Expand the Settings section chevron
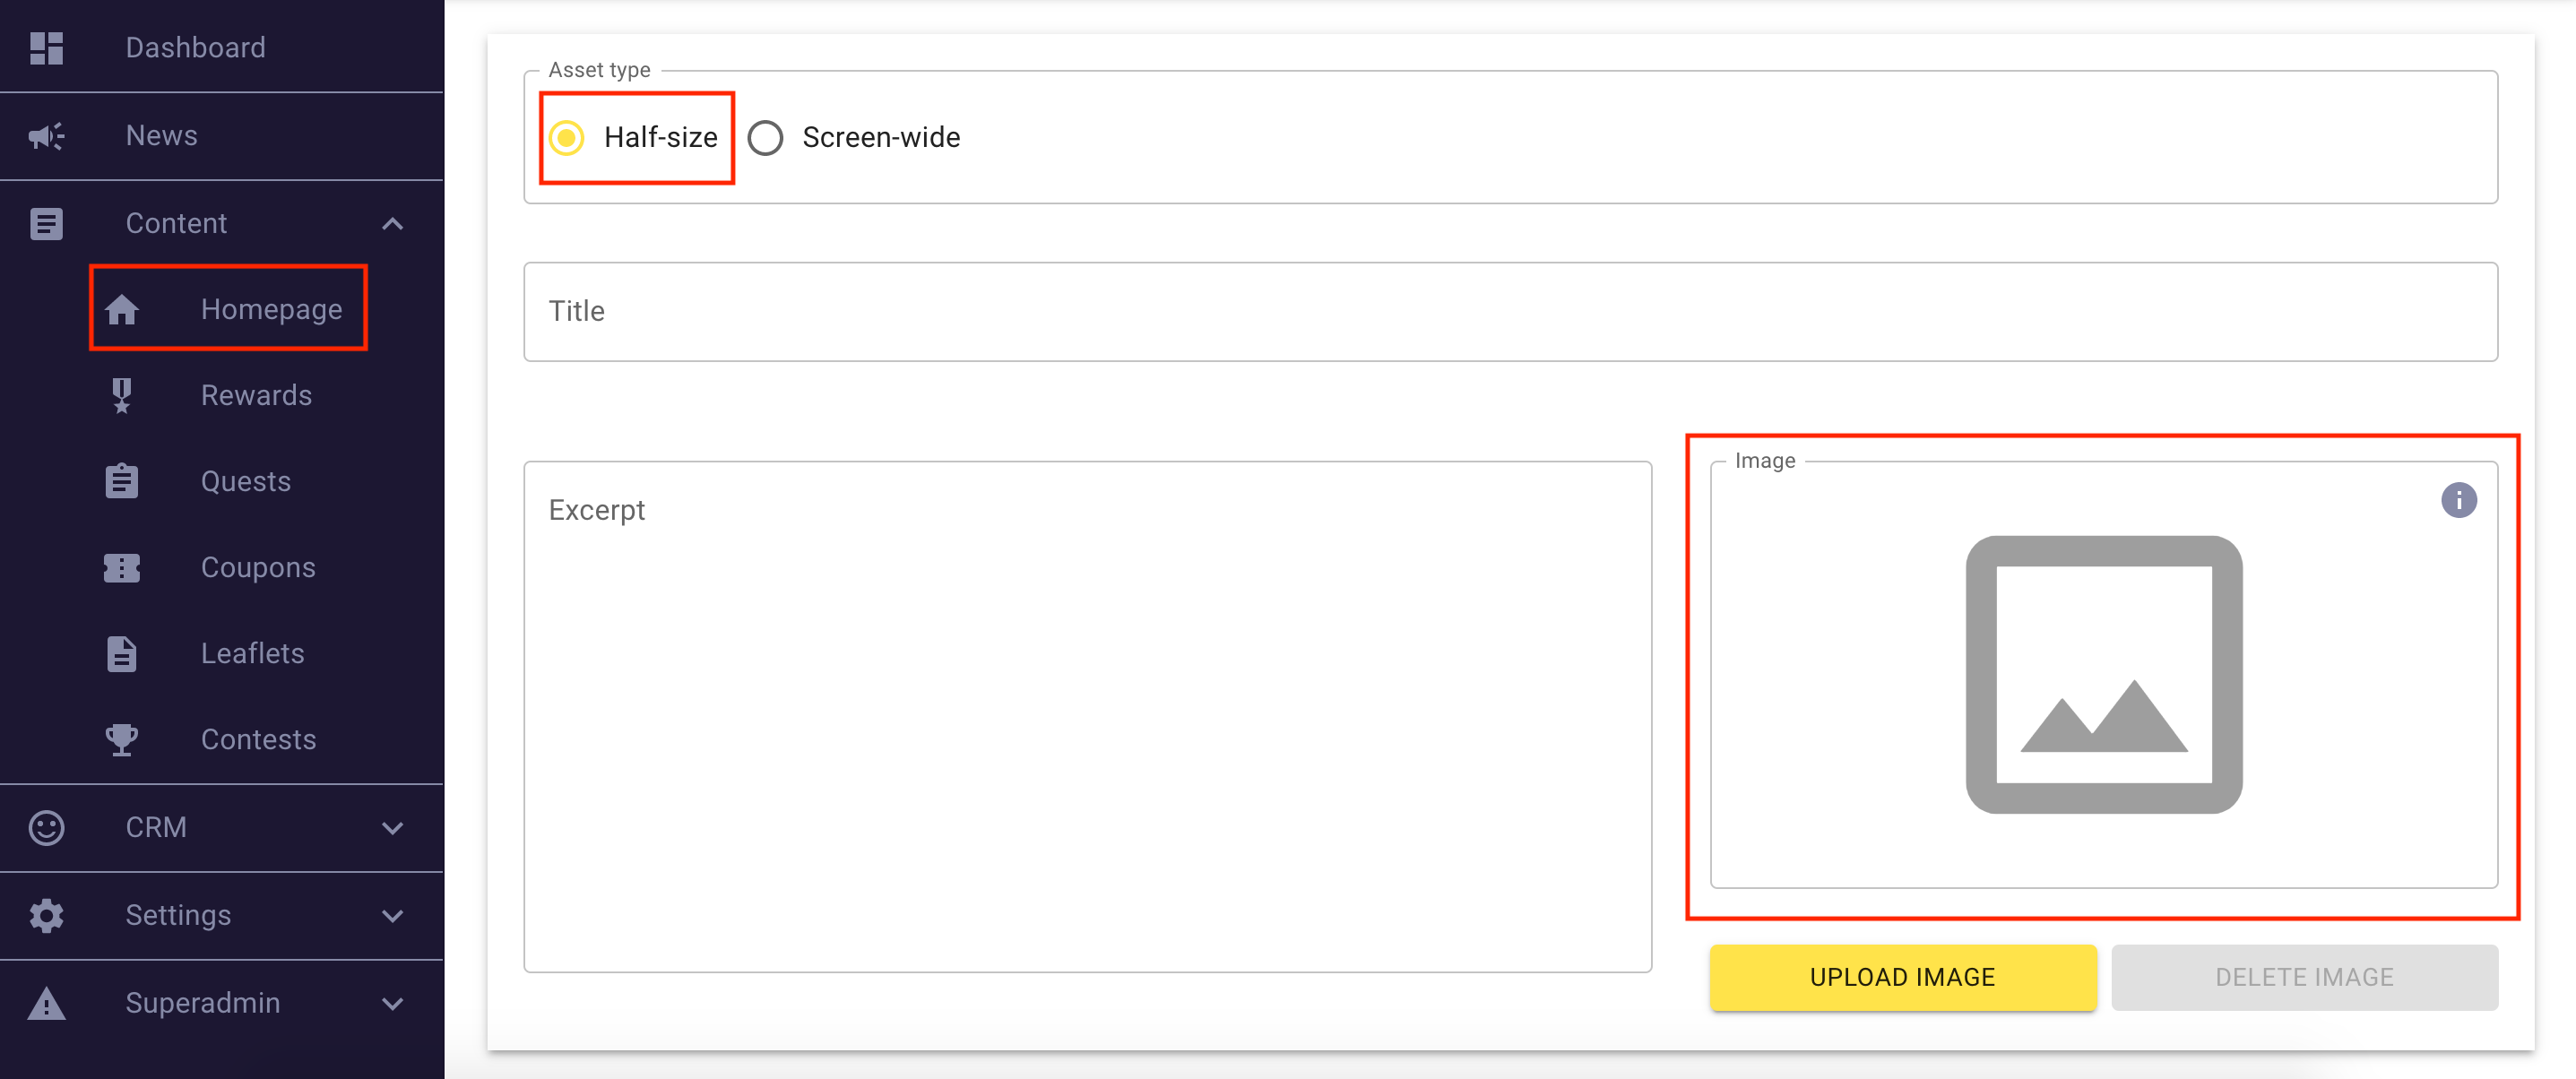 click(x=393, y=915)
